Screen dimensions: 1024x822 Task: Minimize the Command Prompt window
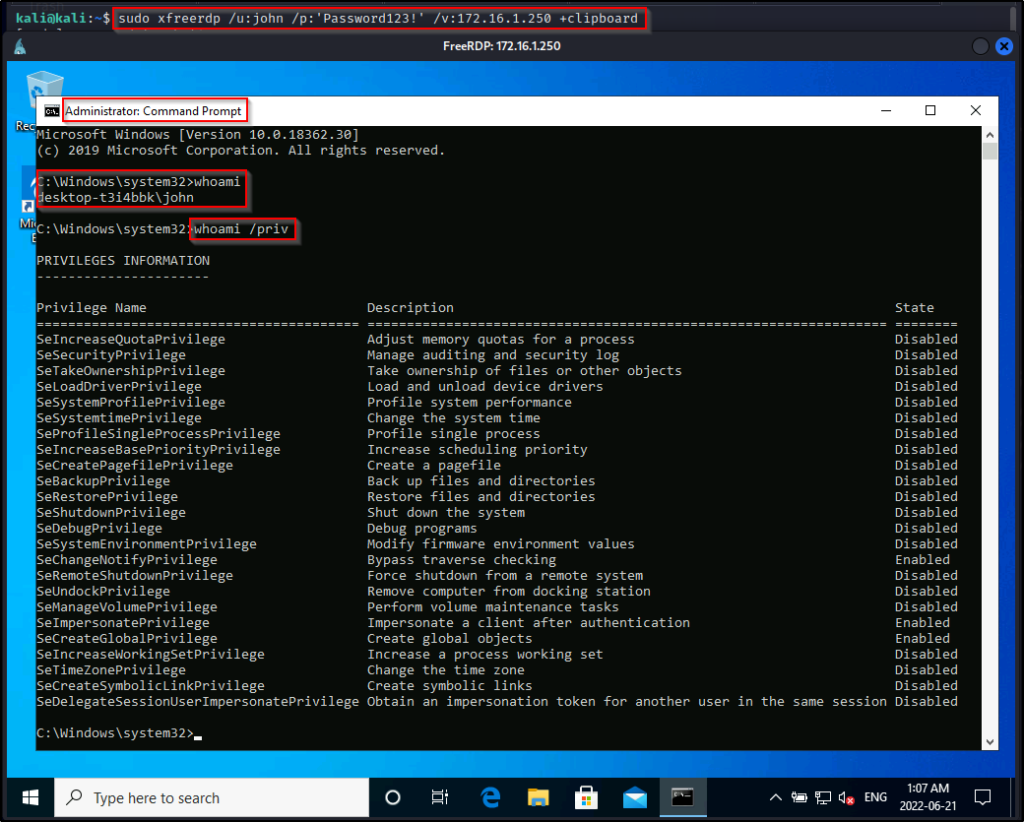[886, 111]
